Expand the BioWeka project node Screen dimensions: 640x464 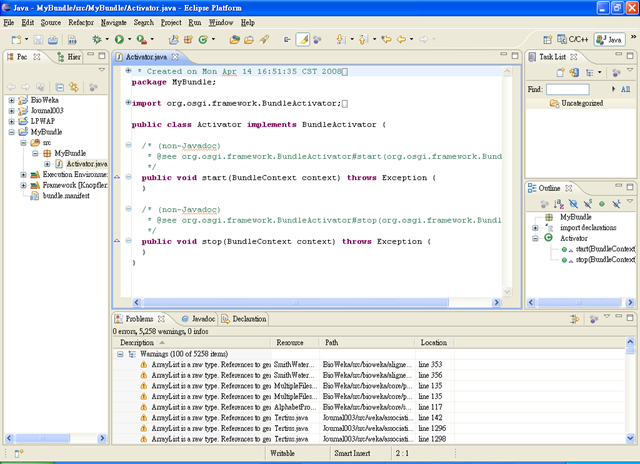pyautogui.click(x=11, y=101)
